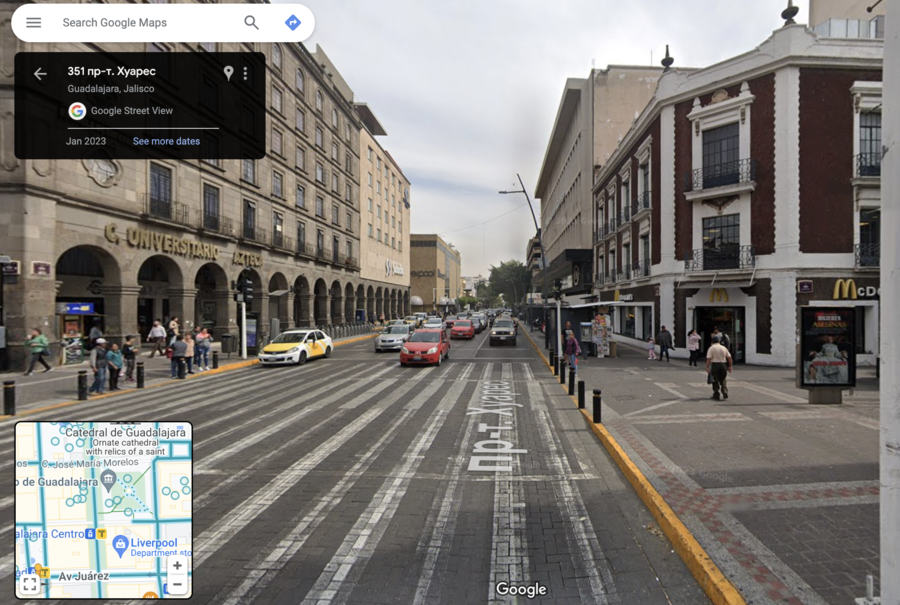Click the location pin icon in address panel
Viewport: 900px width, 605px height.
(228, 73)
